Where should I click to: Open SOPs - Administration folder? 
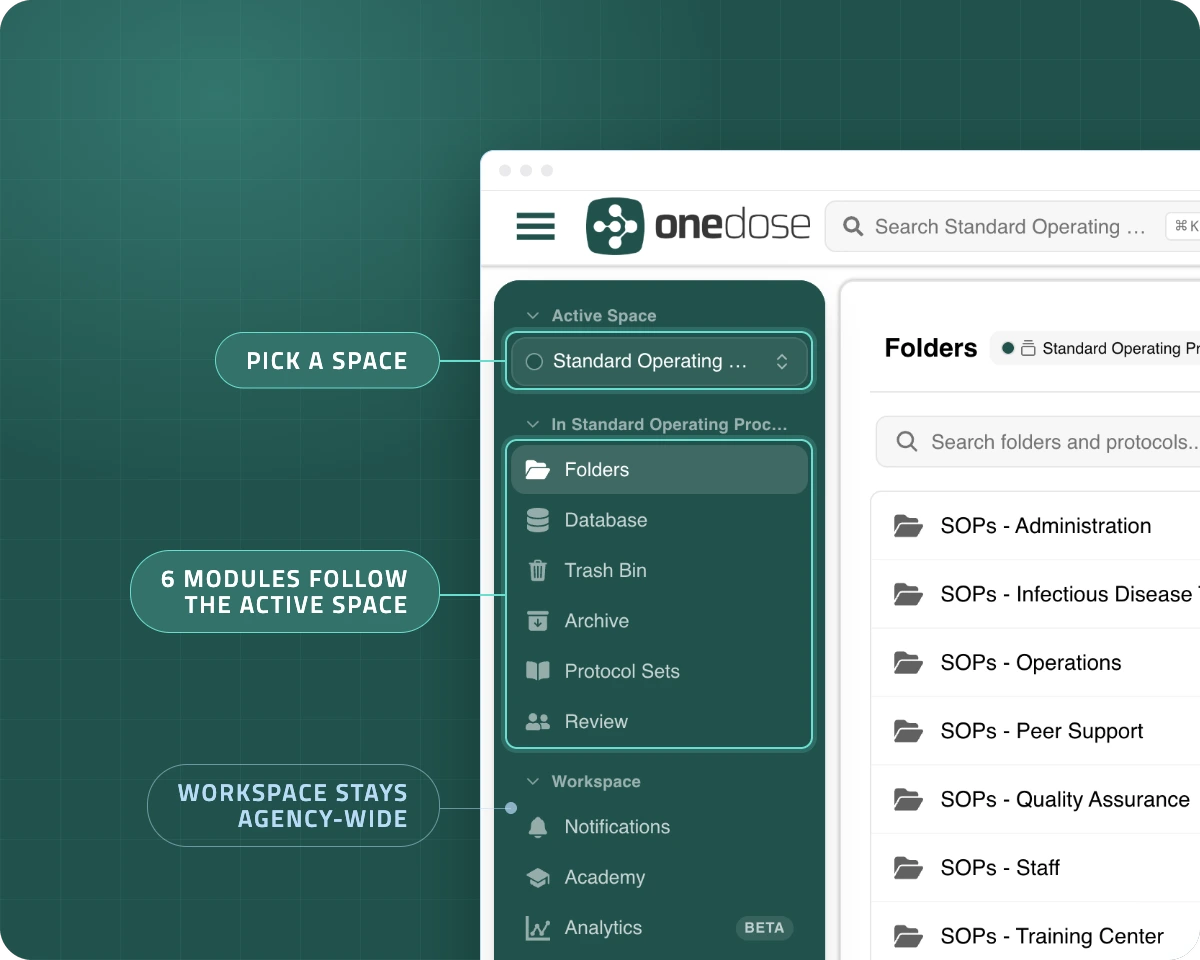click(1036, 526)
